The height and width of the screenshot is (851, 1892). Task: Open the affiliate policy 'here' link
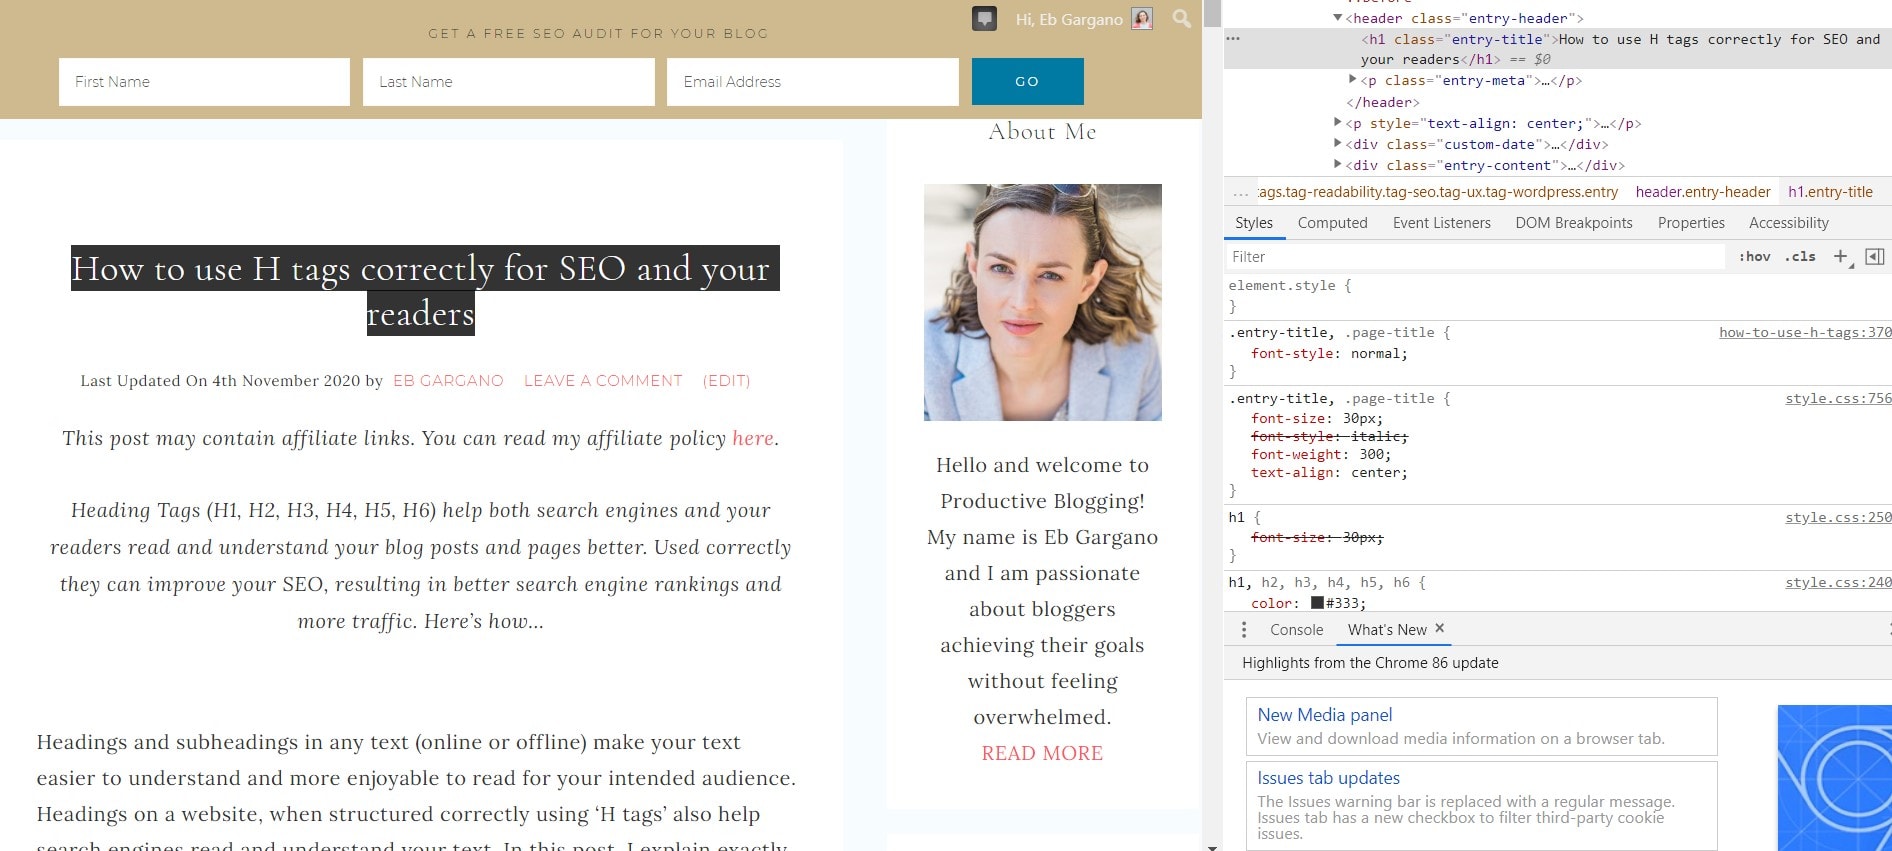pos(752,438)
